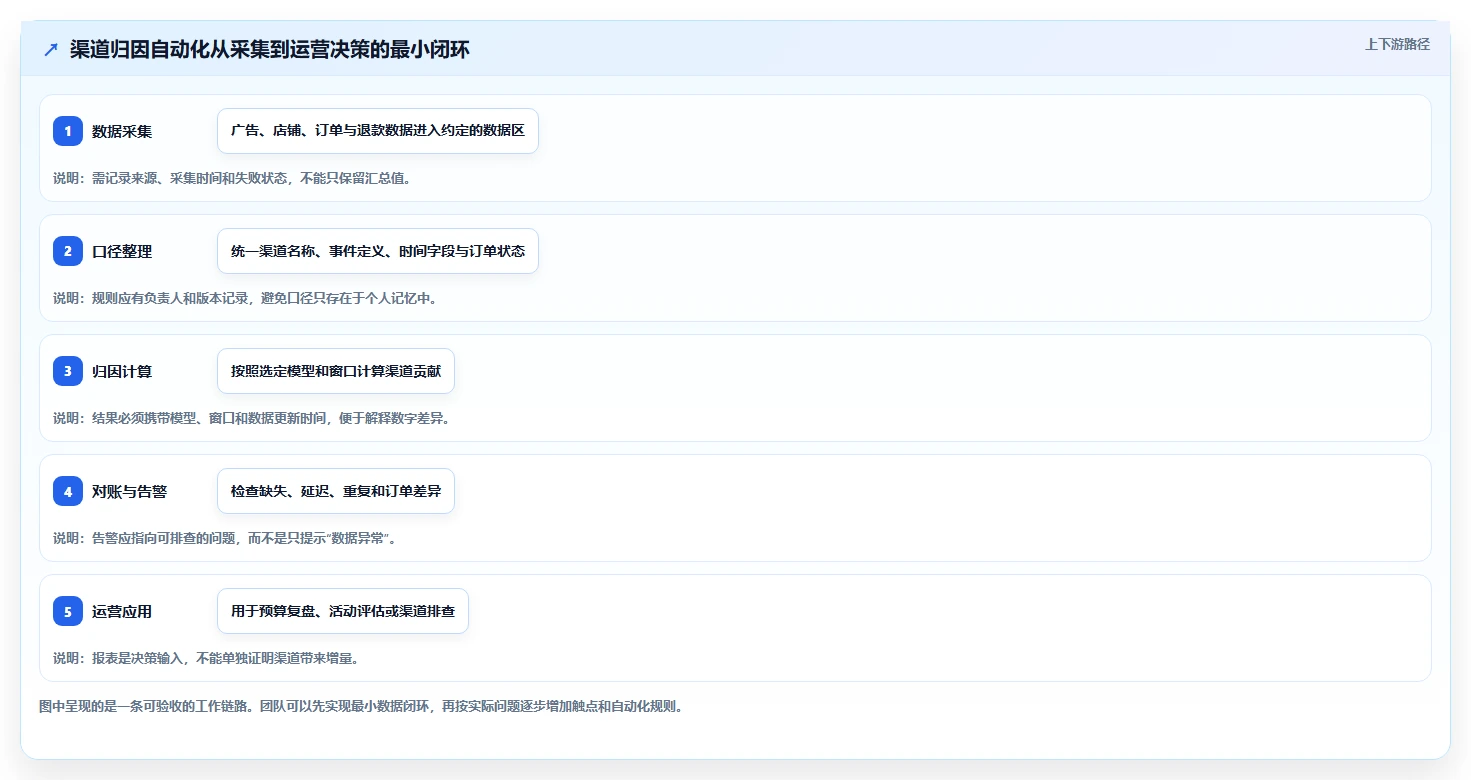Click the note 需记录来源、采集时间和失败状态
The height and width of the screenshot is (780, 1471).
(x=232, y=178)
